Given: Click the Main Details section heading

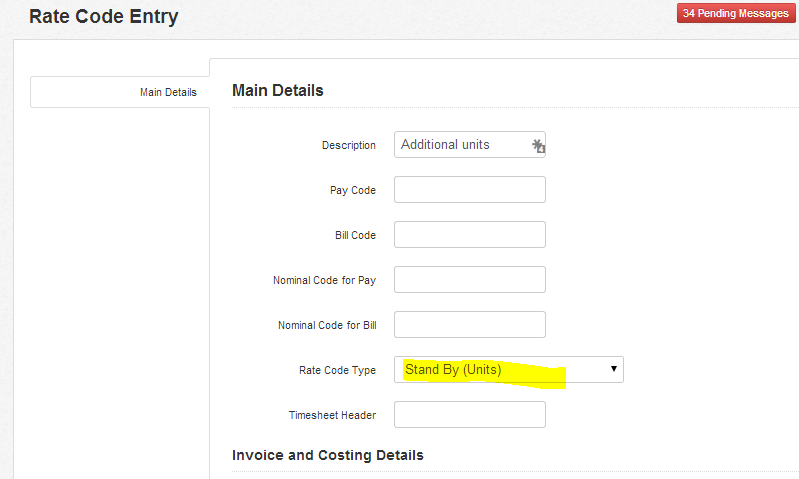Looking at the screenshot, I should (278, 90).
